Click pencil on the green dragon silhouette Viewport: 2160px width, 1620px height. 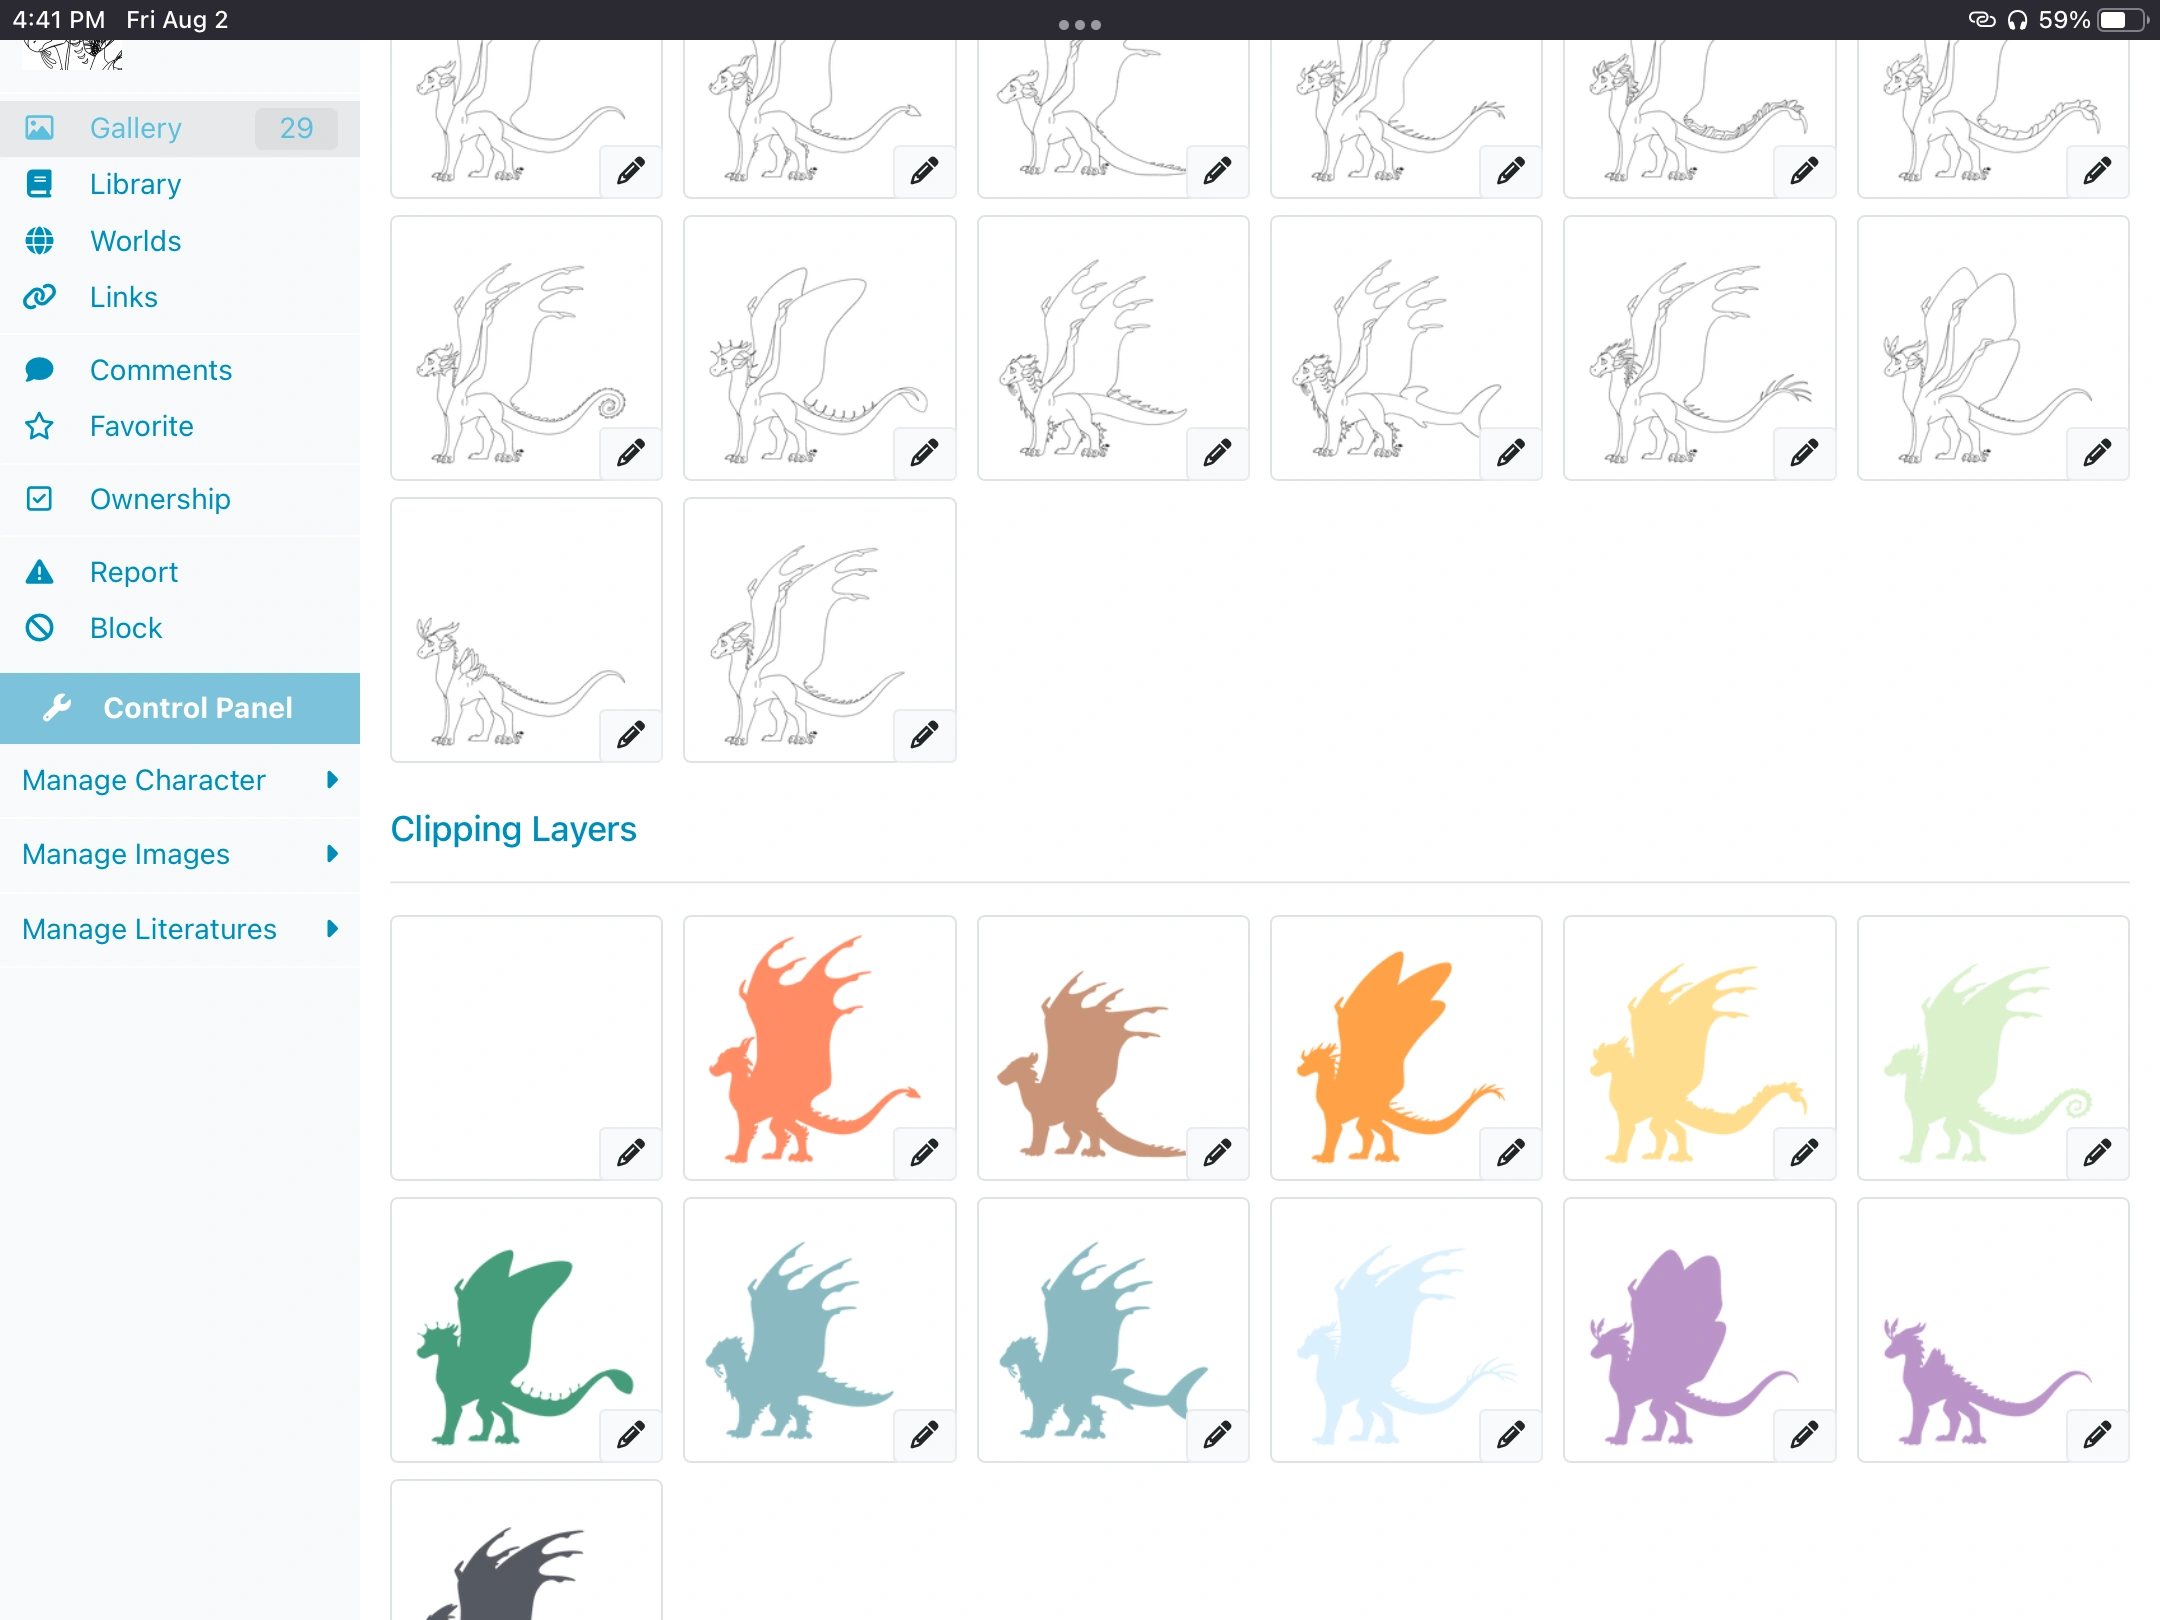pos(630,1435)
